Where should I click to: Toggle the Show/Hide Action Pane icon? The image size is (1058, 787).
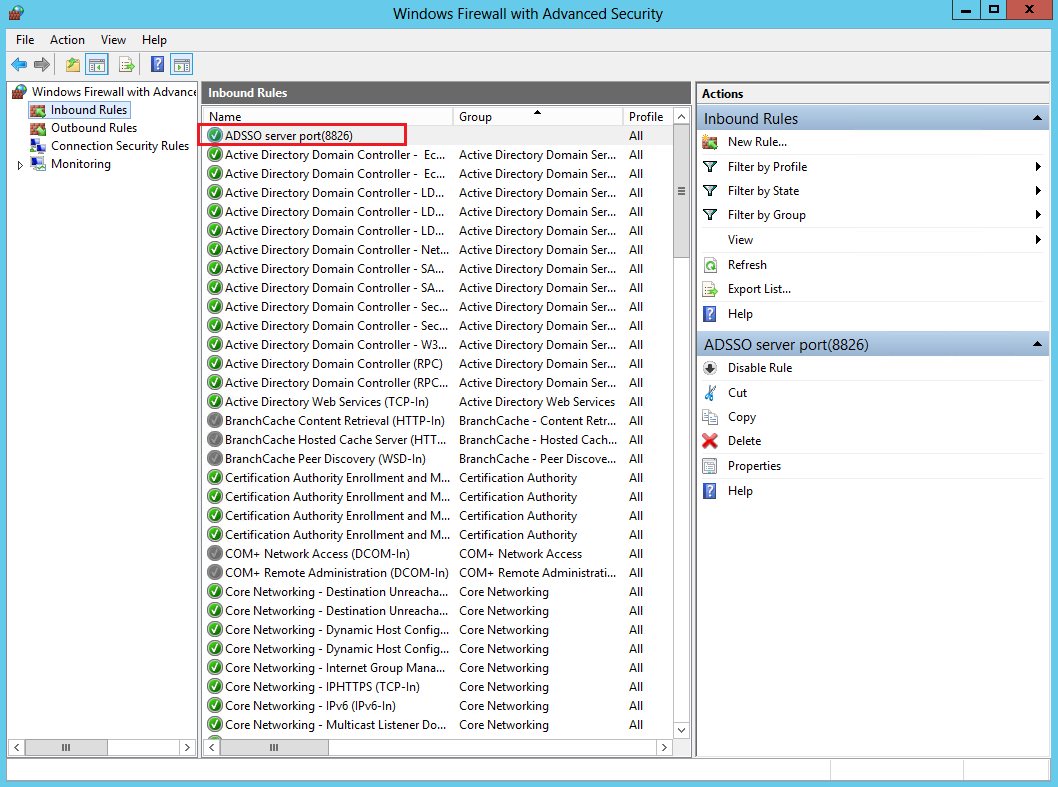(182, 65)
